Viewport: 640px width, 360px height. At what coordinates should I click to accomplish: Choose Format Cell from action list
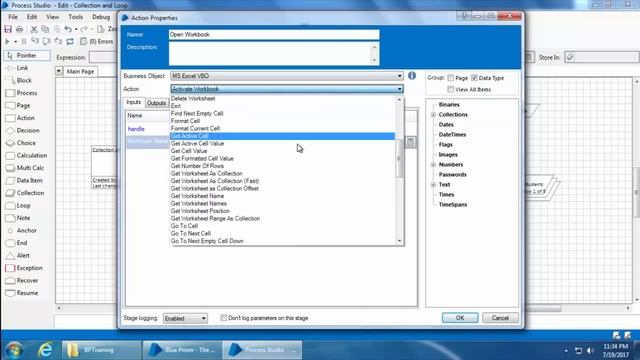coord(282,121)
